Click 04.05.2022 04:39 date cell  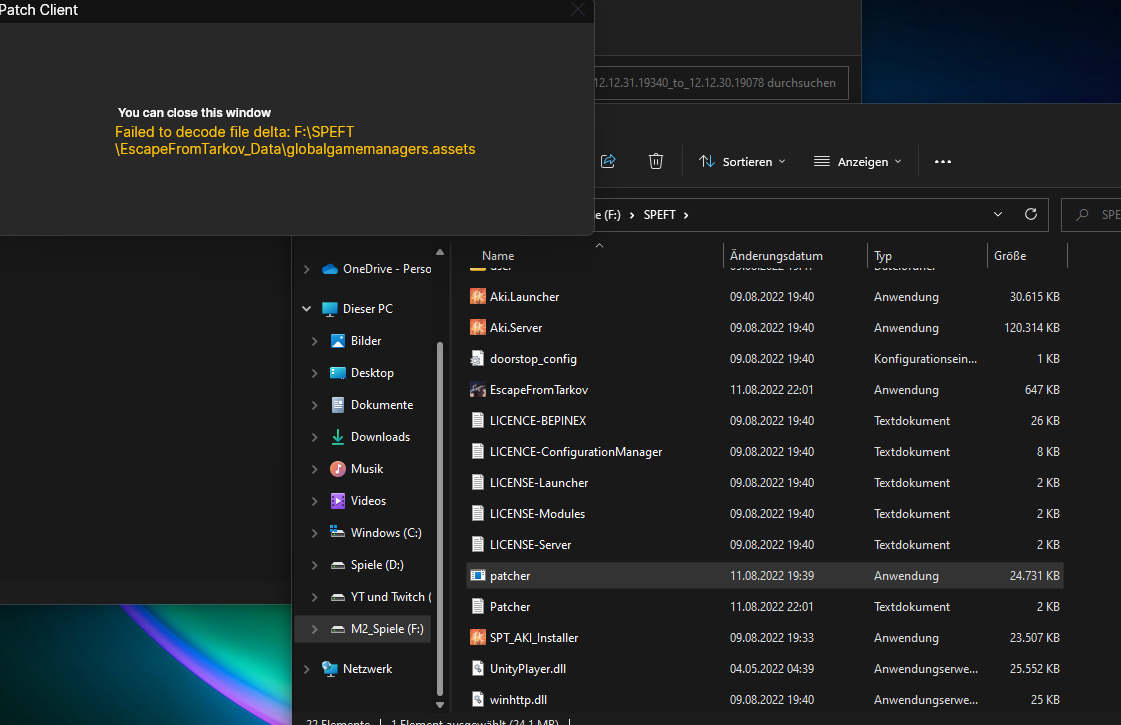tap(771, 669)
